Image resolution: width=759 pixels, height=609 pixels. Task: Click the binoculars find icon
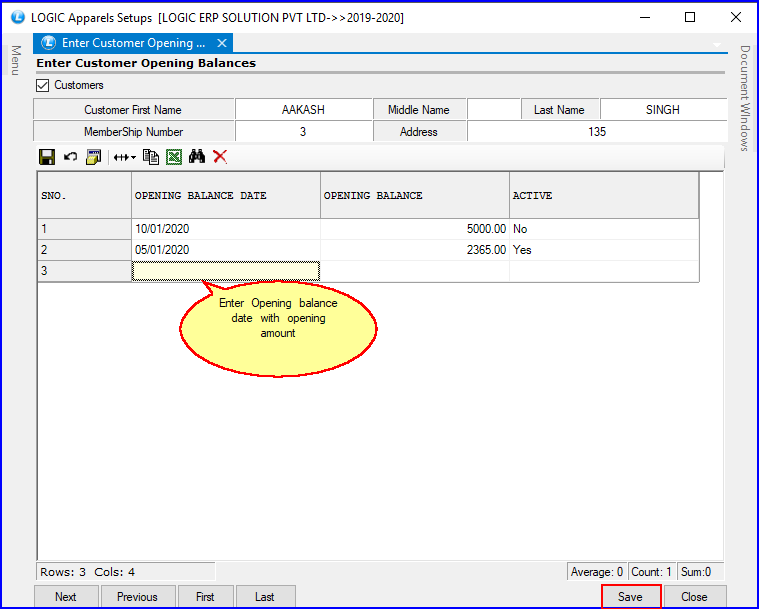197,157
